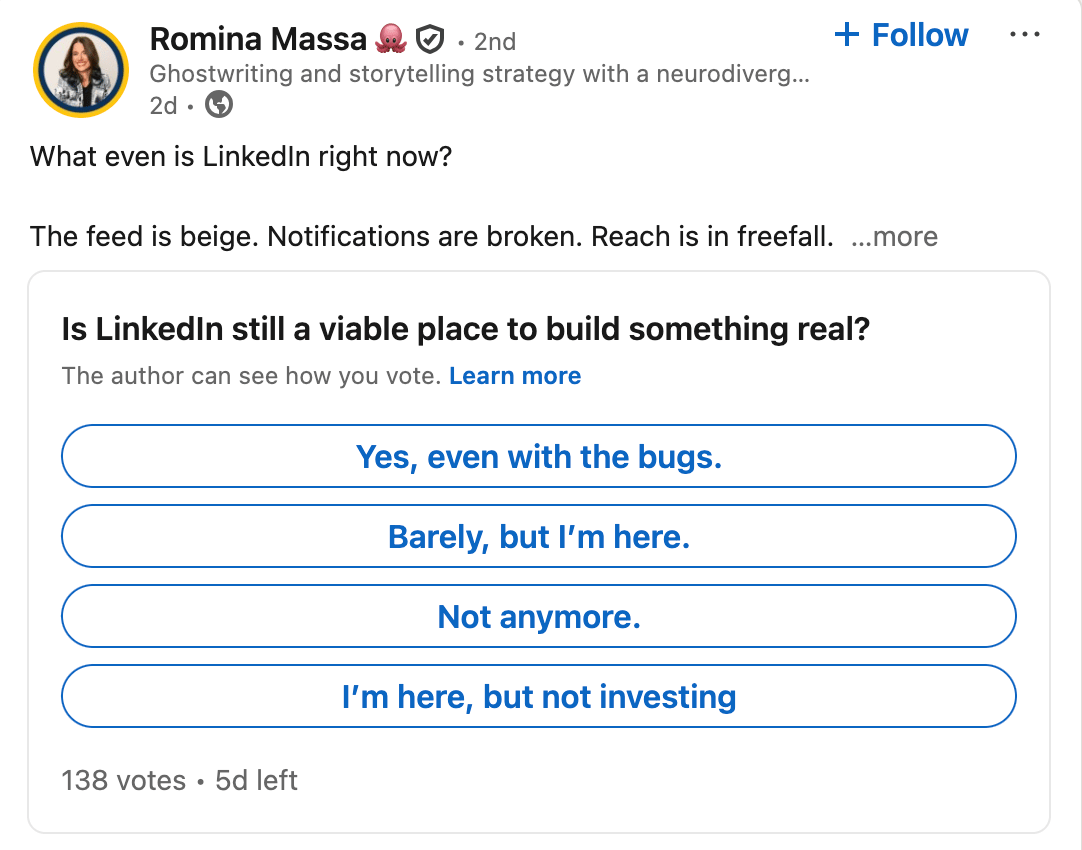1082x850 pixels.
Task: Click the "2d" post timestamp
Action: pos(163,104)
